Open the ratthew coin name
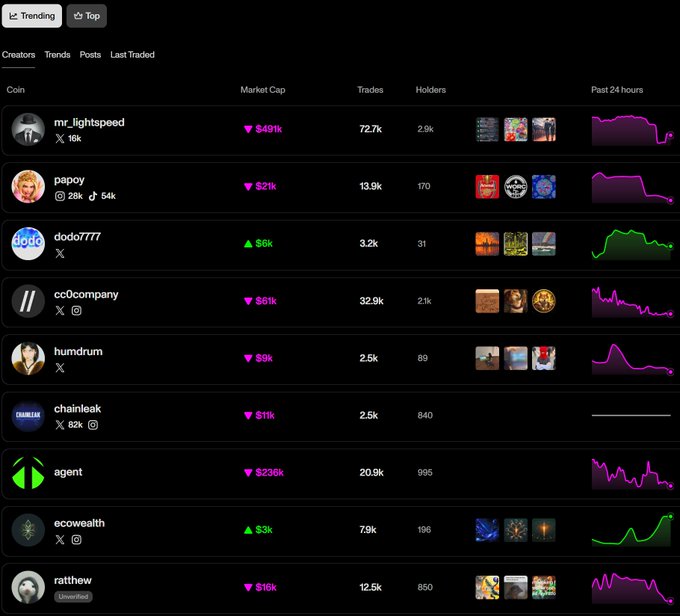Screen dimensions: 680x616 click(73, 580)
